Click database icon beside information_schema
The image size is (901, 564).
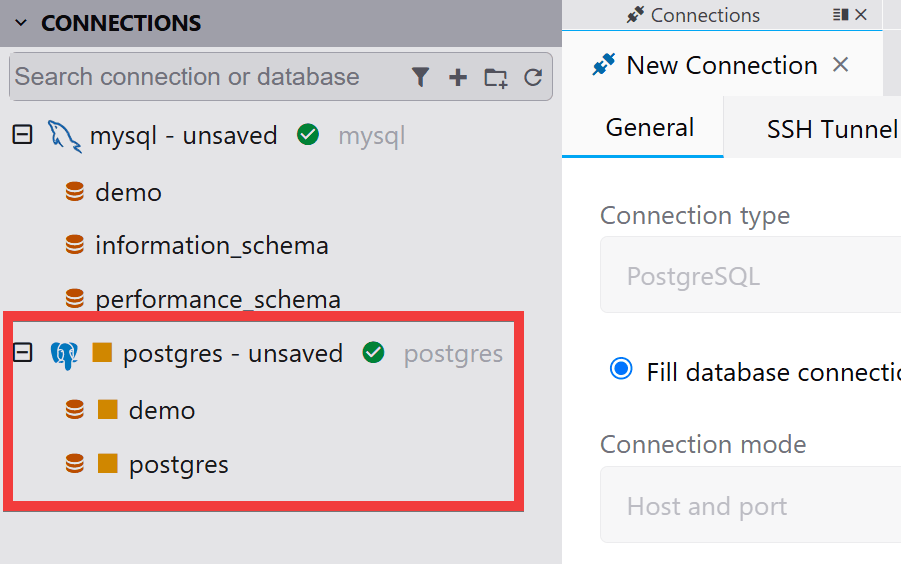(x=75, y=245)
